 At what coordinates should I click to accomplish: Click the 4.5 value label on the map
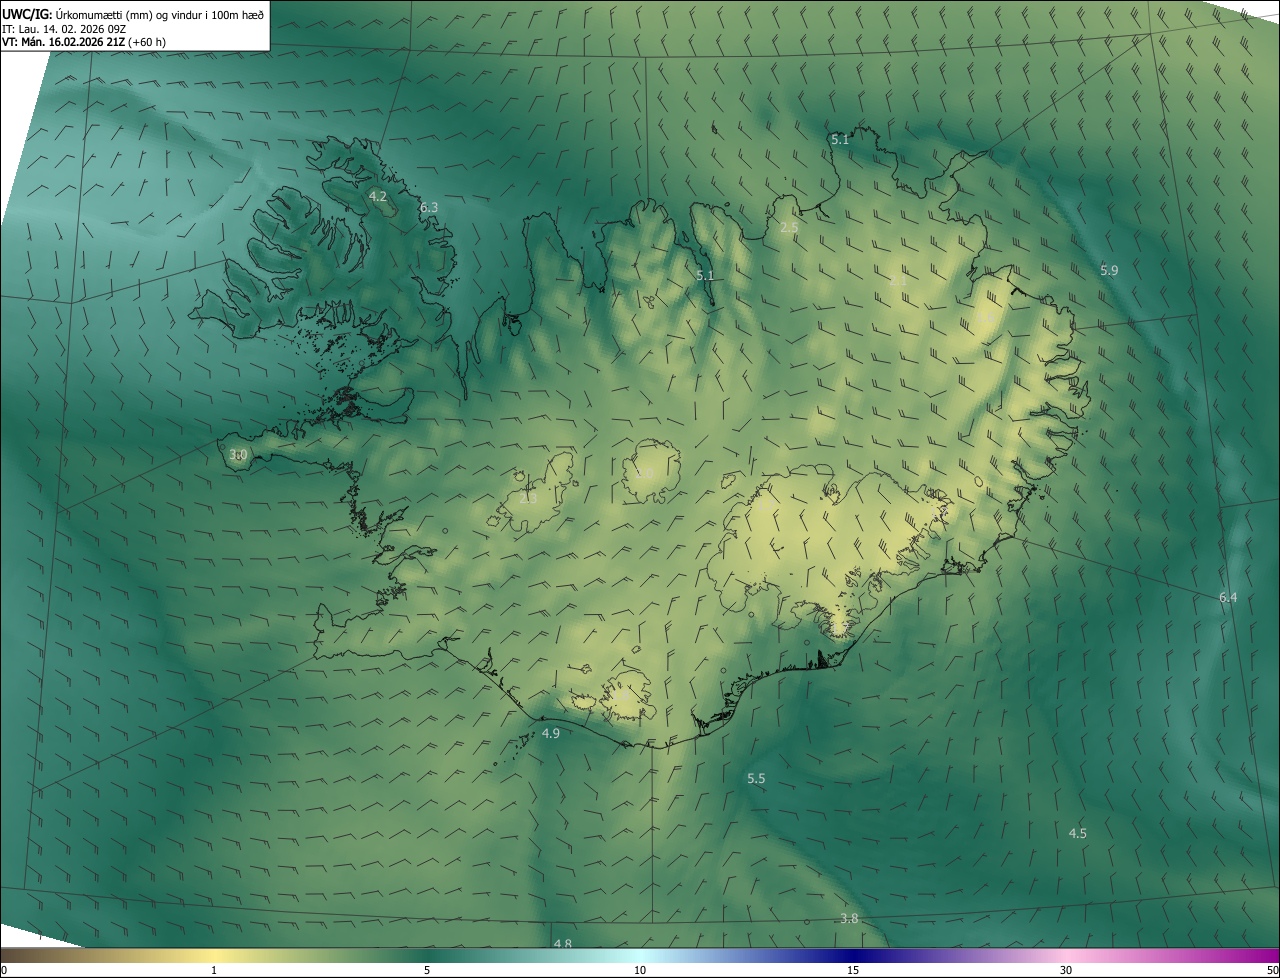(1078, 833)
